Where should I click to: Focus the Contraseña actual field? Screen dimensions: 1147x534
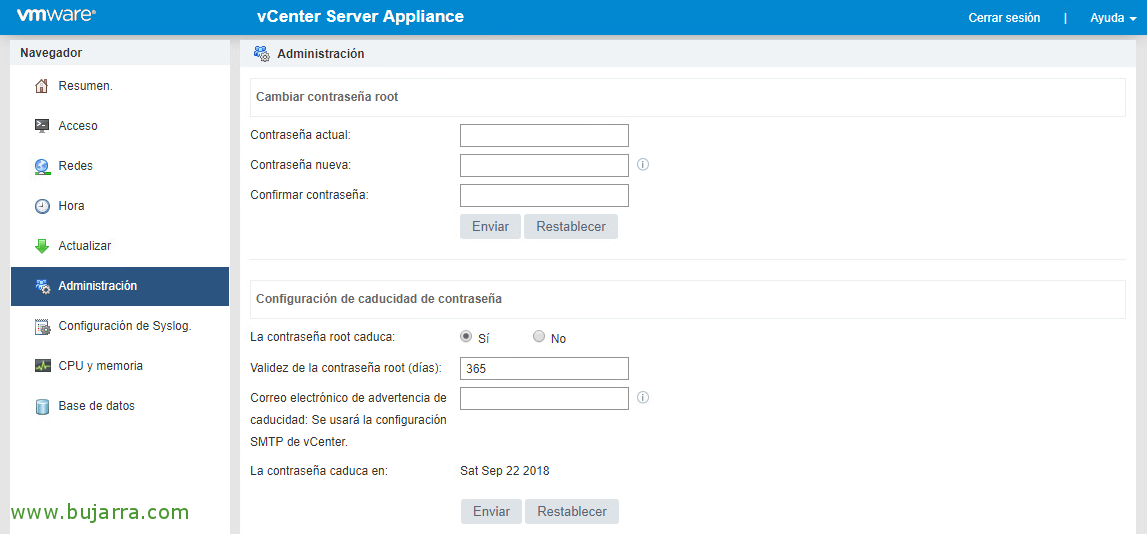tap(544, 135)
